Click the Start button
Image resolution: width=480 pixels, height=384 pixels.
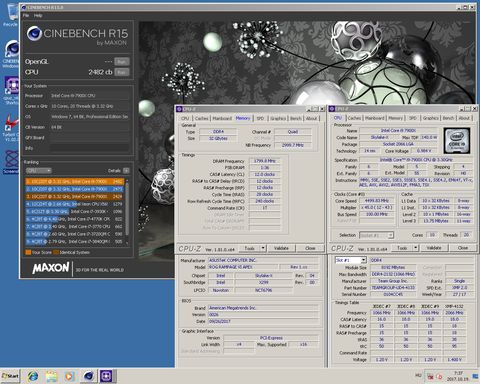click(x=10, y=376)
